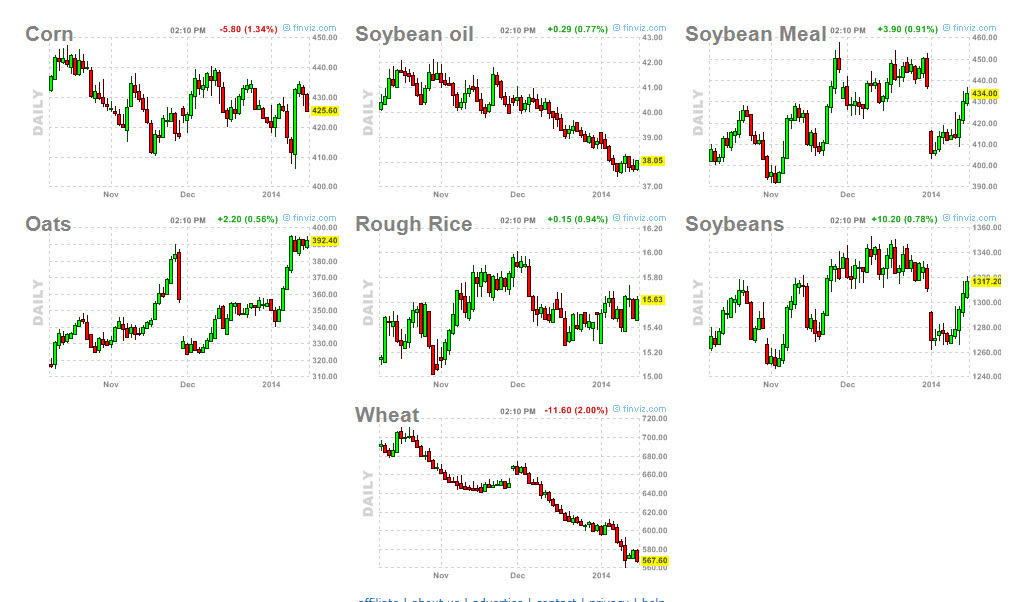Click the Soybeans chart title
Viewport: 1028px width, 602px height.
tap(734, 225)
